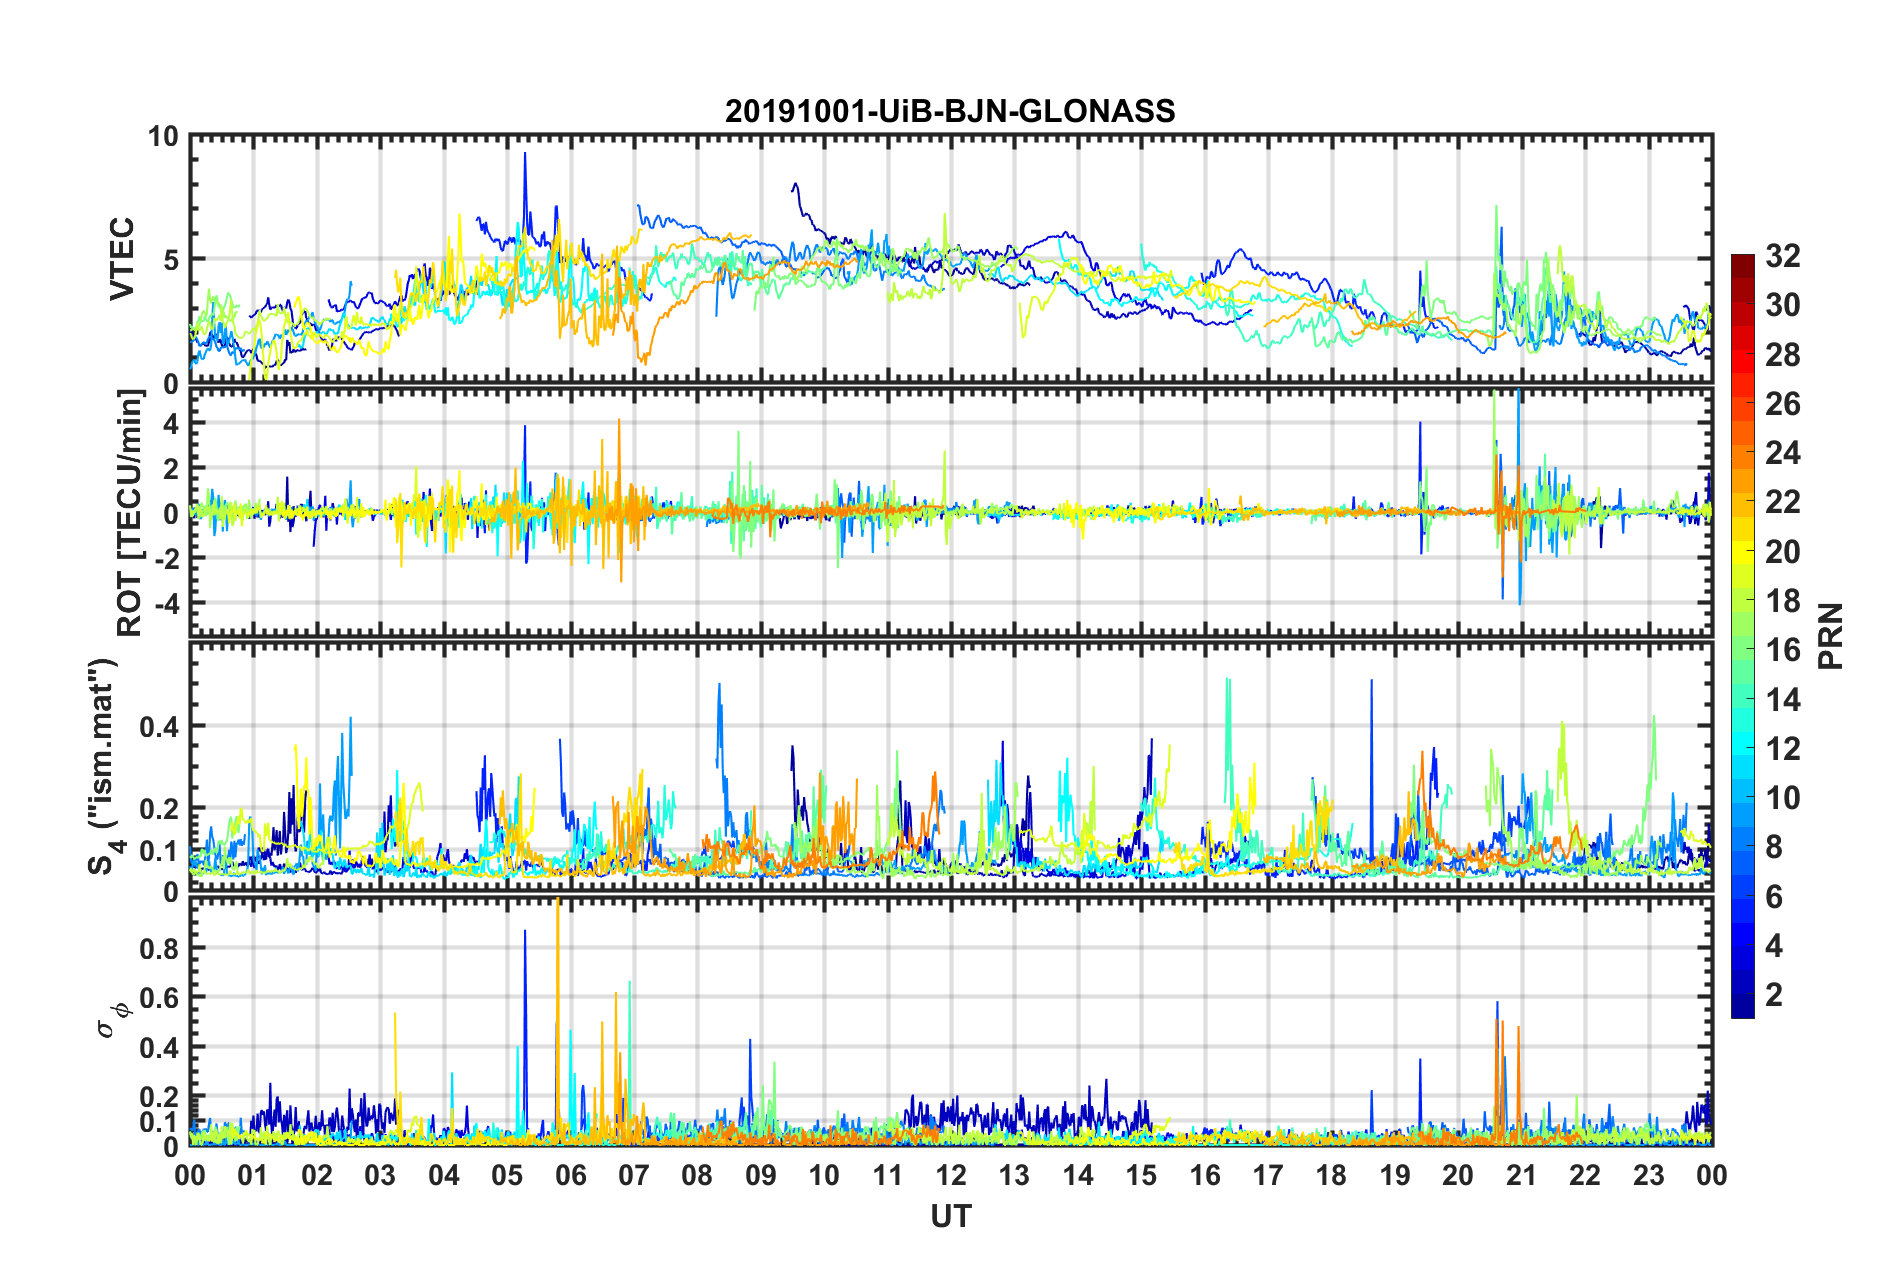Click the plot title 20191001-UiB-BJN-GLONASS
This screenshot has height=1272, width=1902.
tap(950, 111)
